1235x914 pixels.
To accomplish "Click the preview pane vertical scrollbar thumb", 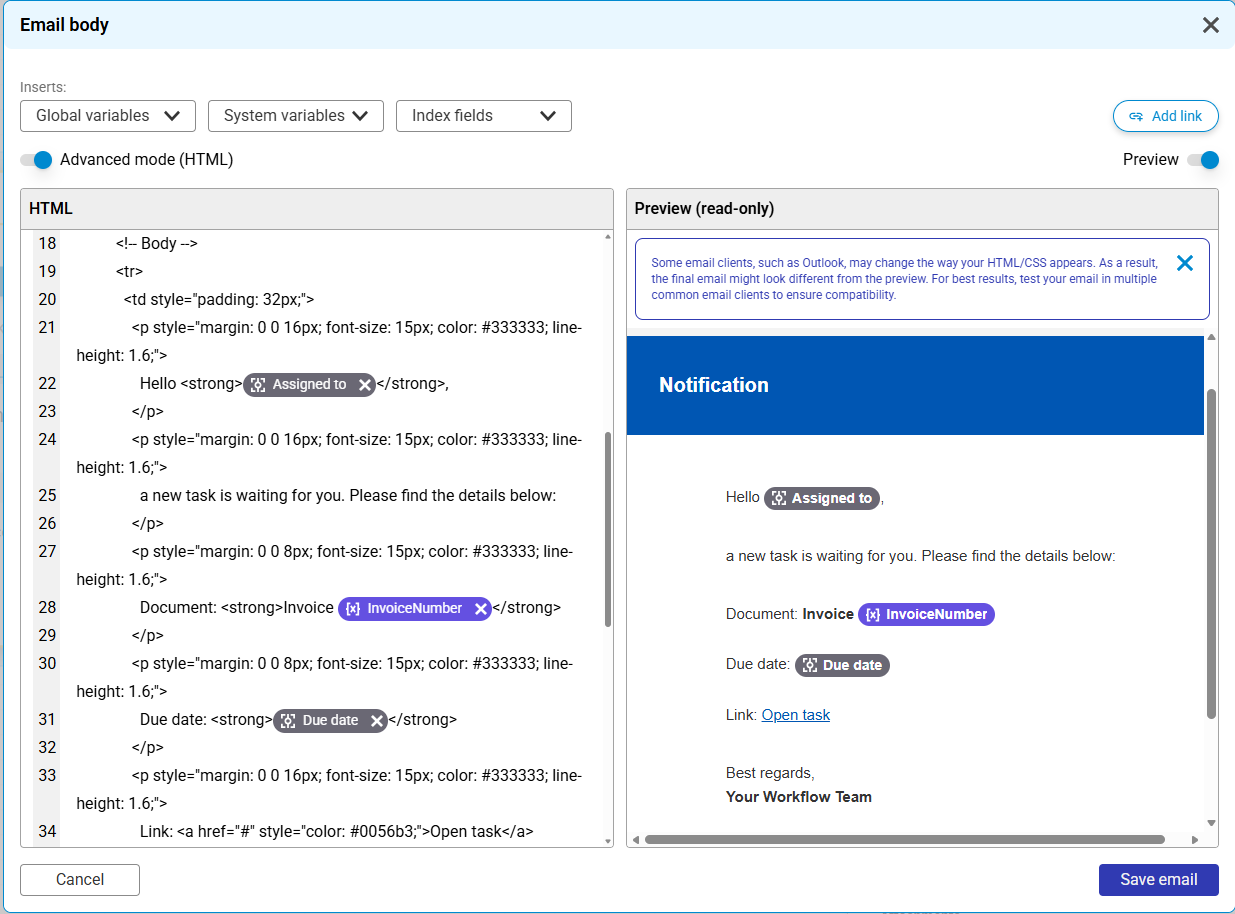I will (x=1211, y=554).
